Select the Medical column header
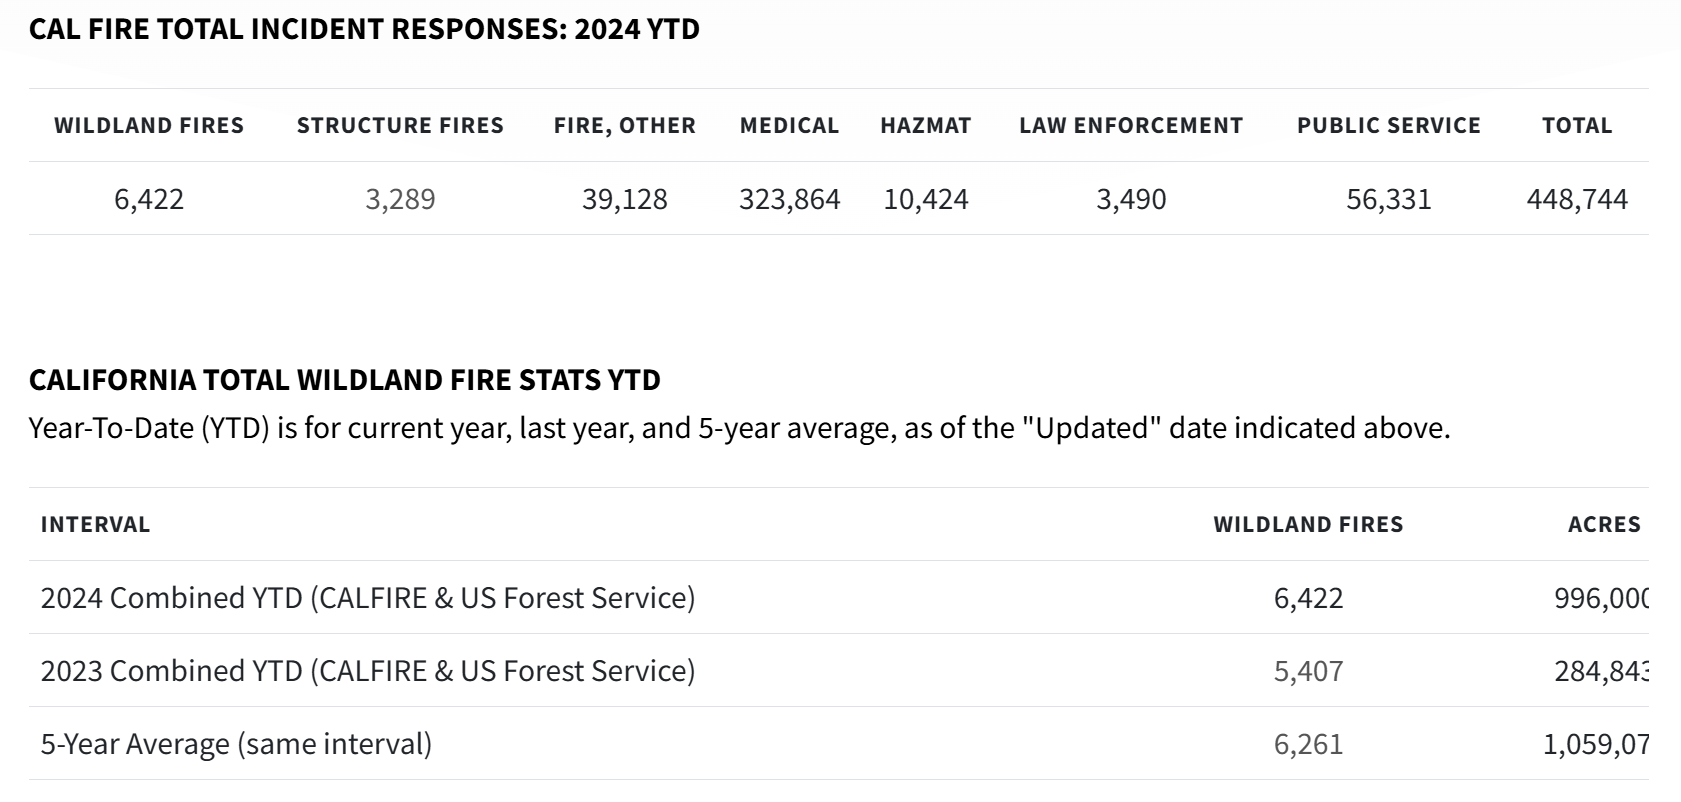This screenshot has height=802, width=1681. tap(789, 125)
